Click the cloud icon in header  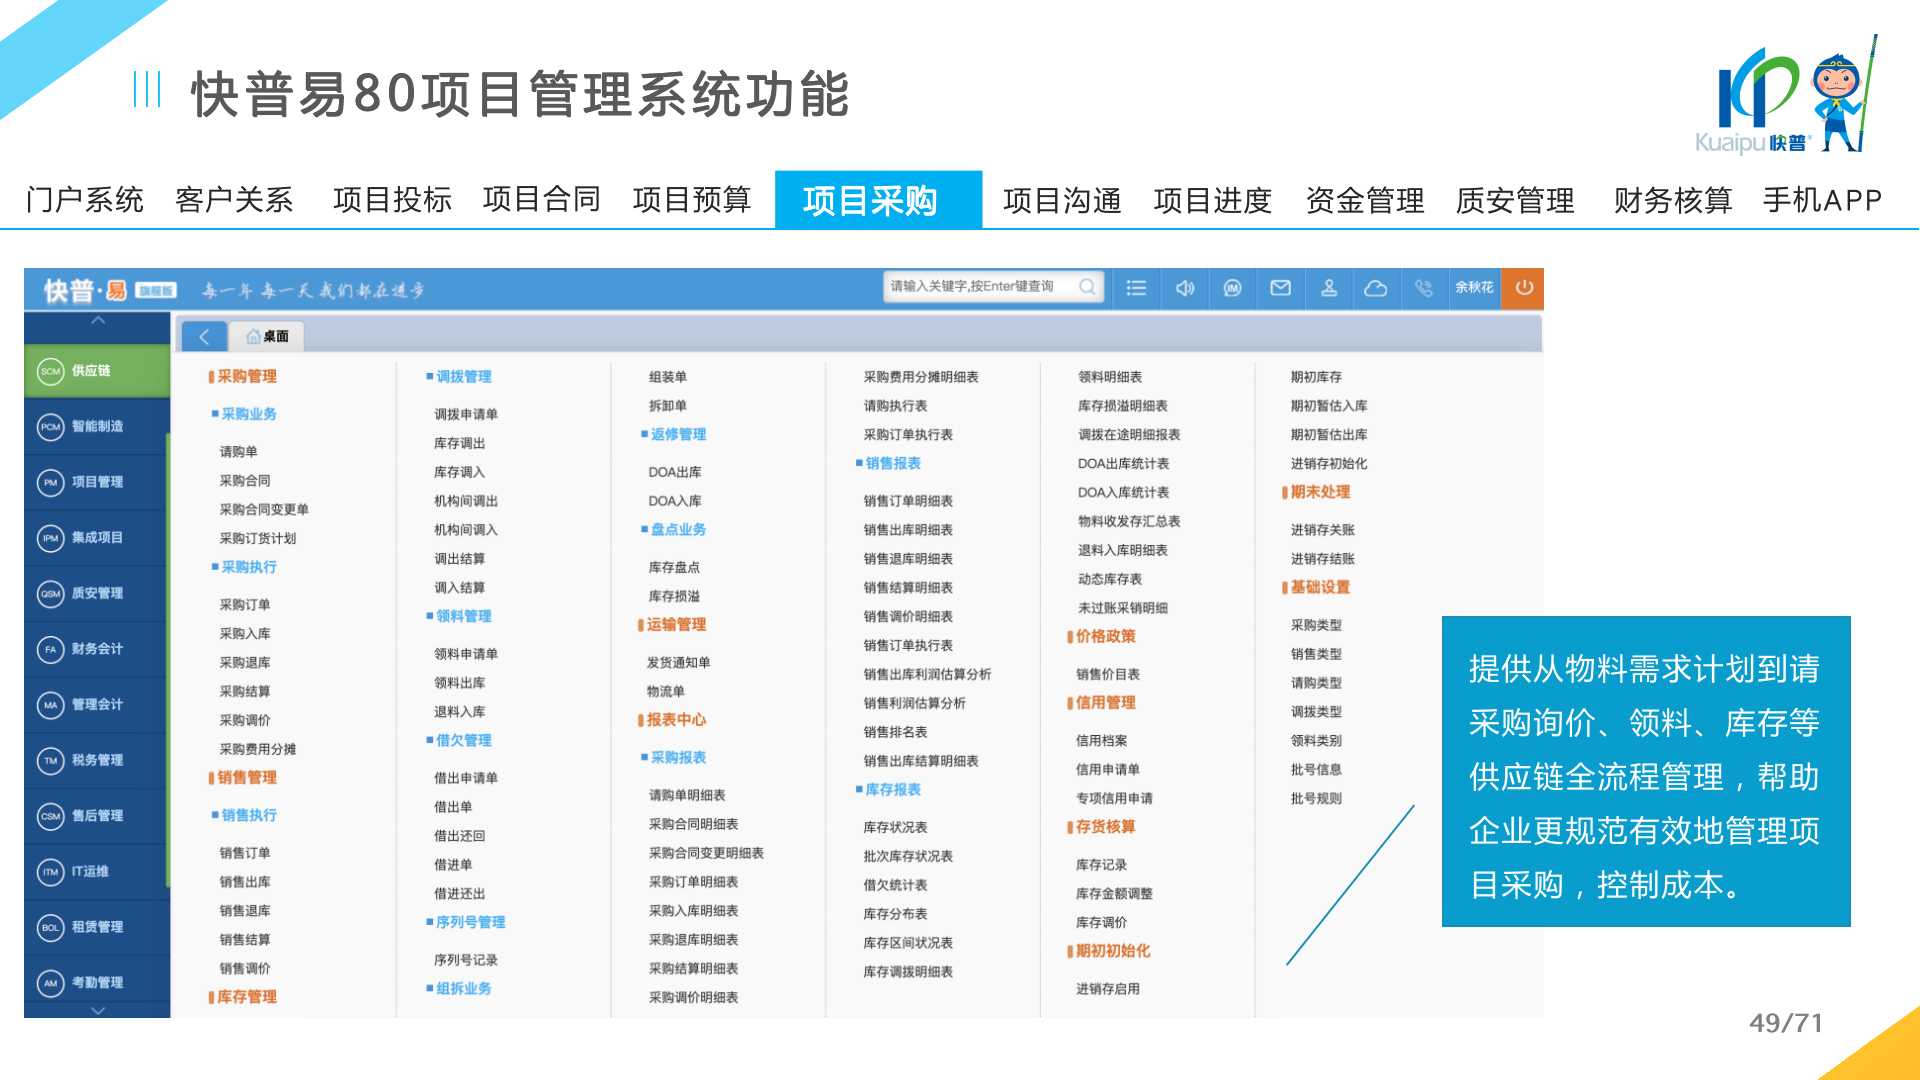1376,288
